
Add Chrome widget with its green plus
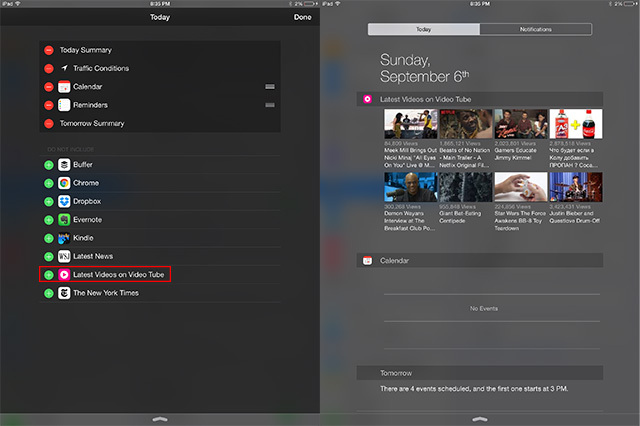49,183
